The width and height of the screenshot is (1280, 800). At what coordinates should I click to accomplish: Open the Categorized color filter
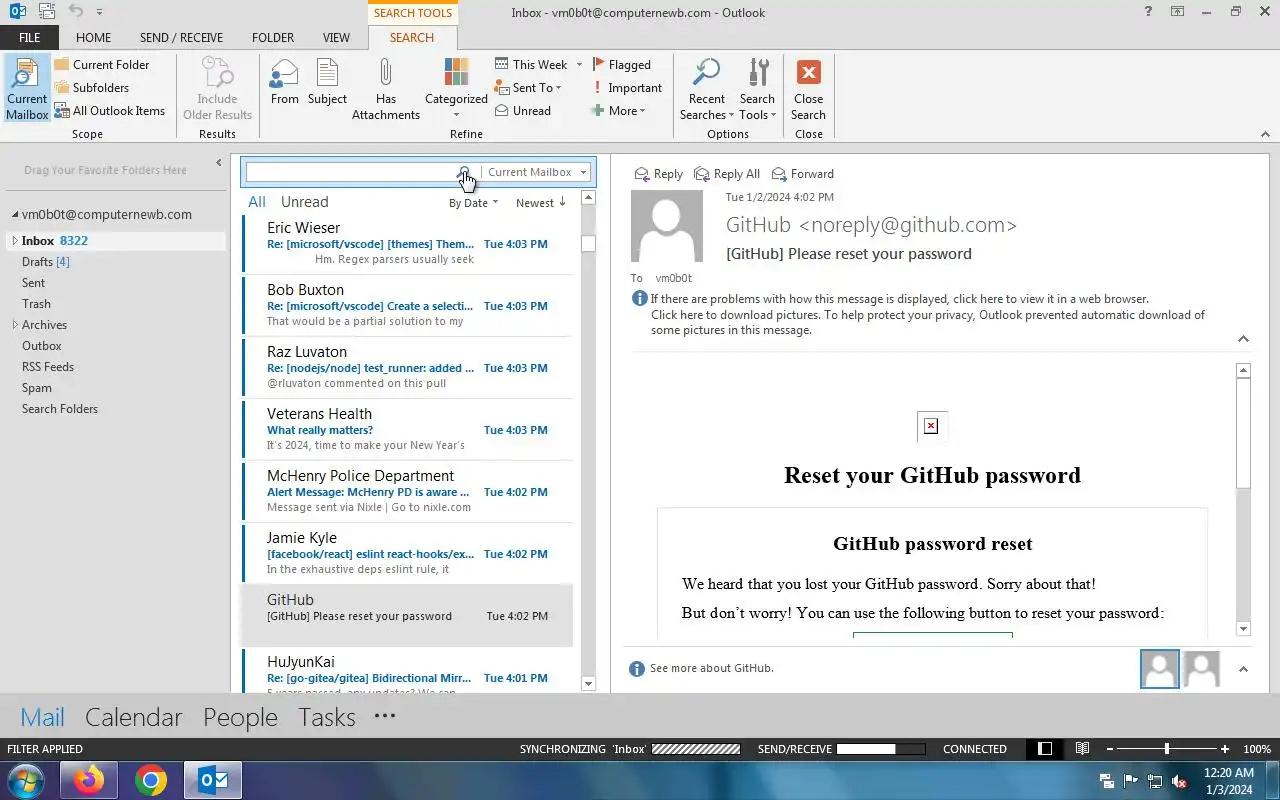tap(456, 89)
